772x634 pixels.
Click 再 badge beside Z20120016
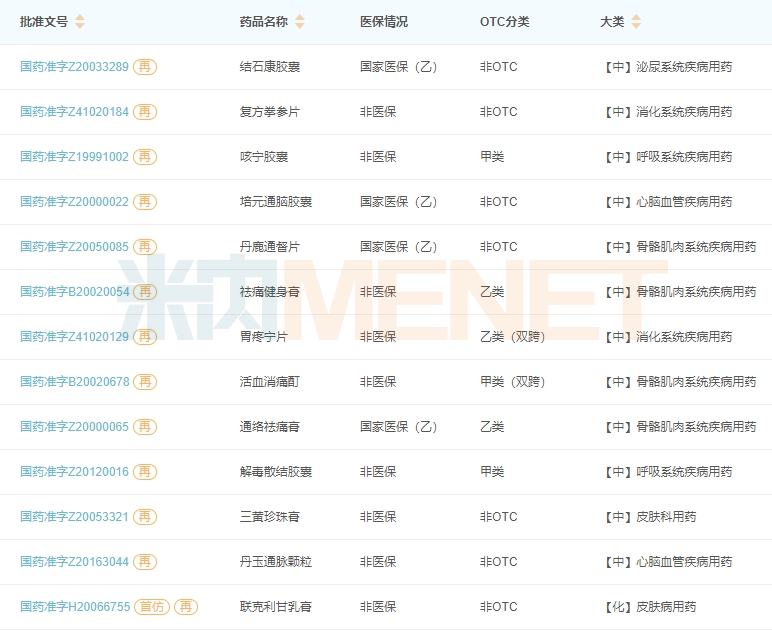(x=145, y=472)
